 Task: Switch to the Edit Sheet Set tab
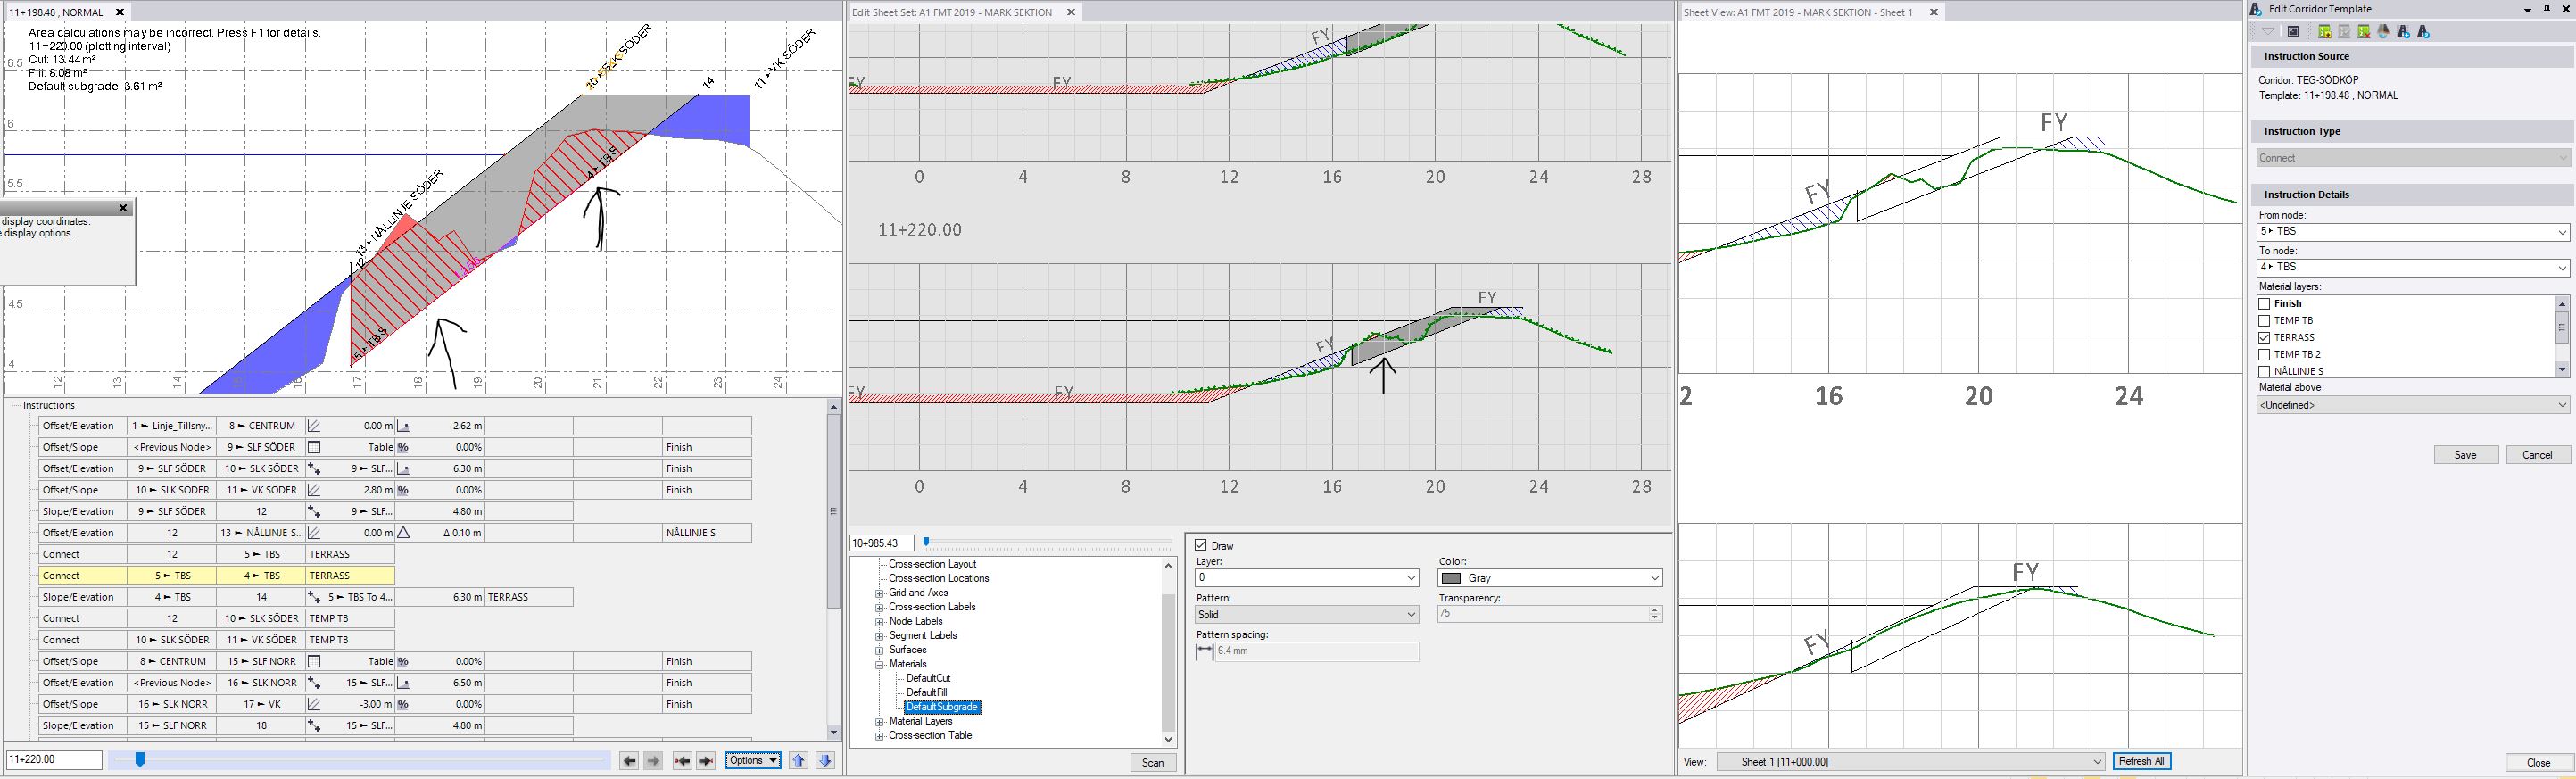[950, 13]
